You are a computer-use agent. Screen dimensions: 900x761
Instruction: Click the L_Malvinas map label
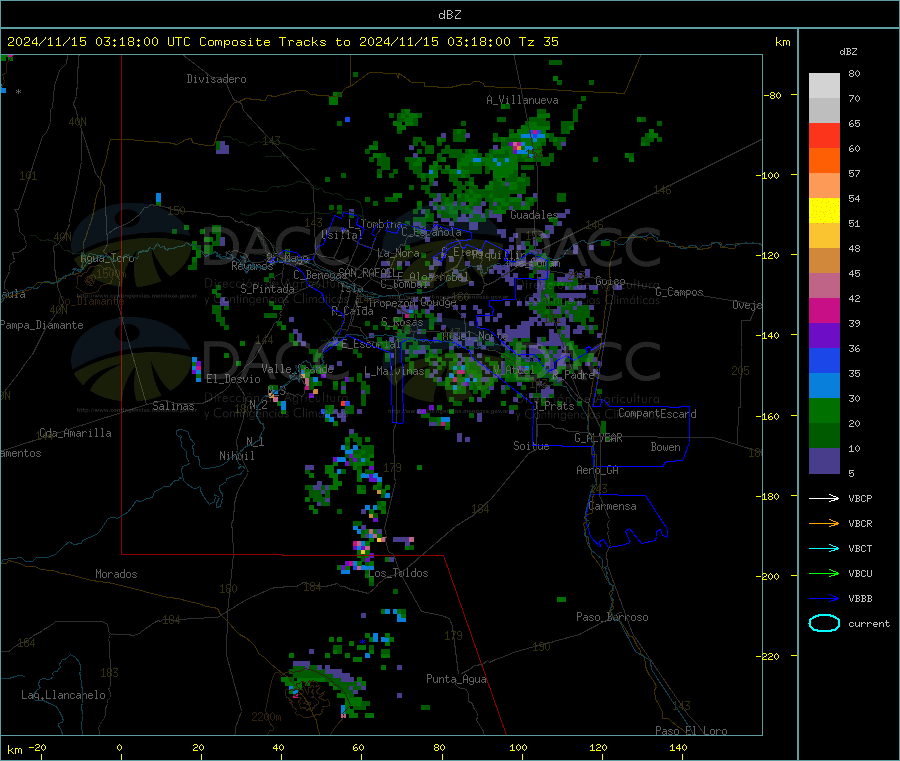coord(394,371)
